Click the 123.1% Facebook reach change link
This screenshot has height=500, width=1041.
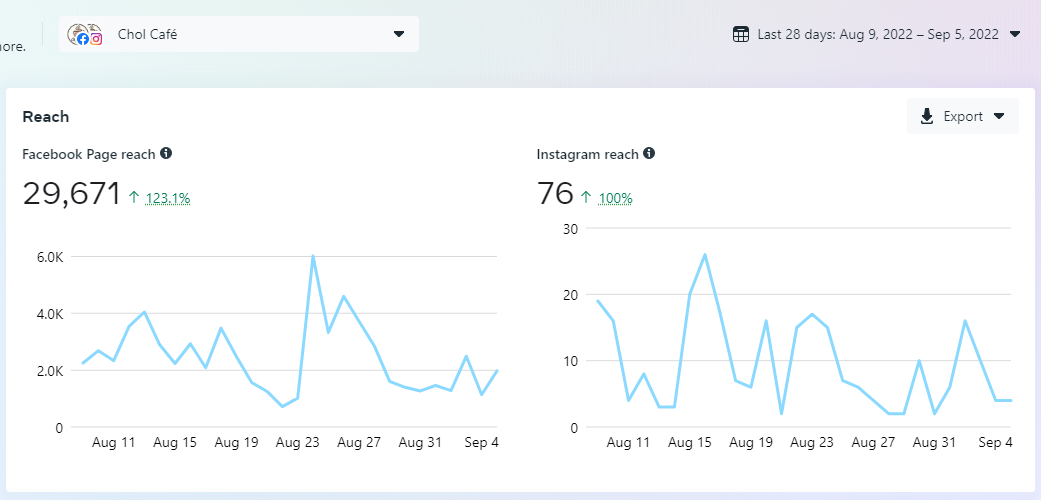(168, 198)
